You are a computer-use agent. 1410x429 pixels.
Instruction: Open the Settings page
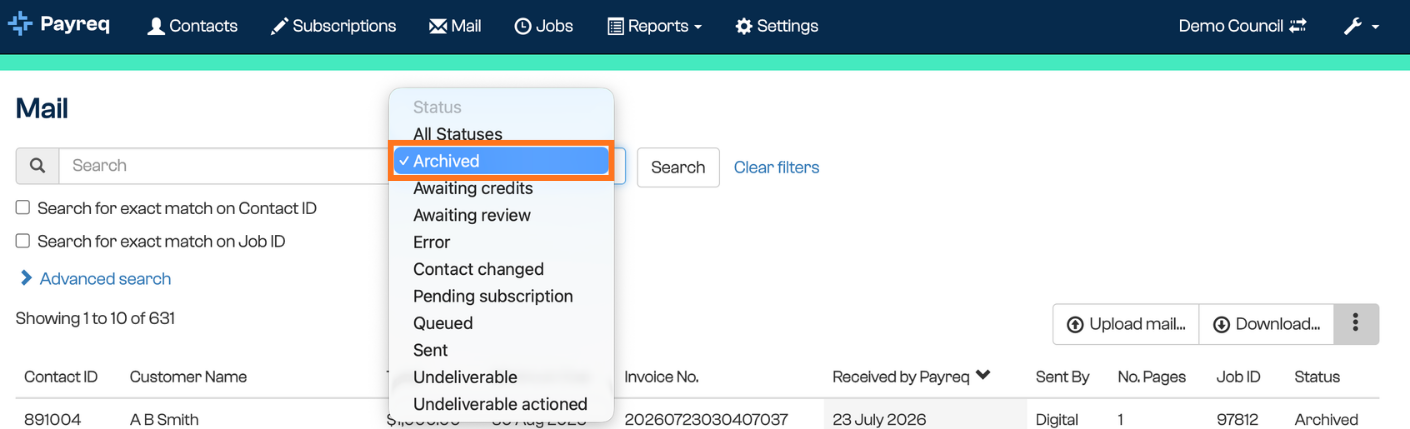click(777, 26)
